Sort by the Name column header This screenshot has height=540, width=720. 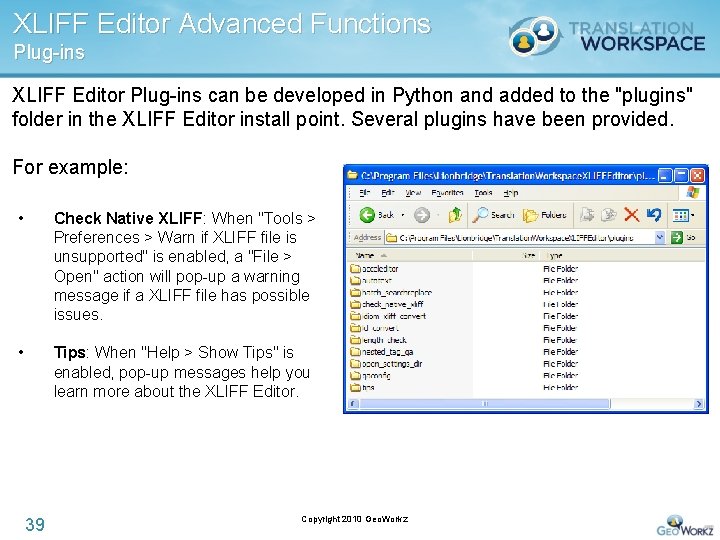(410, 255)
